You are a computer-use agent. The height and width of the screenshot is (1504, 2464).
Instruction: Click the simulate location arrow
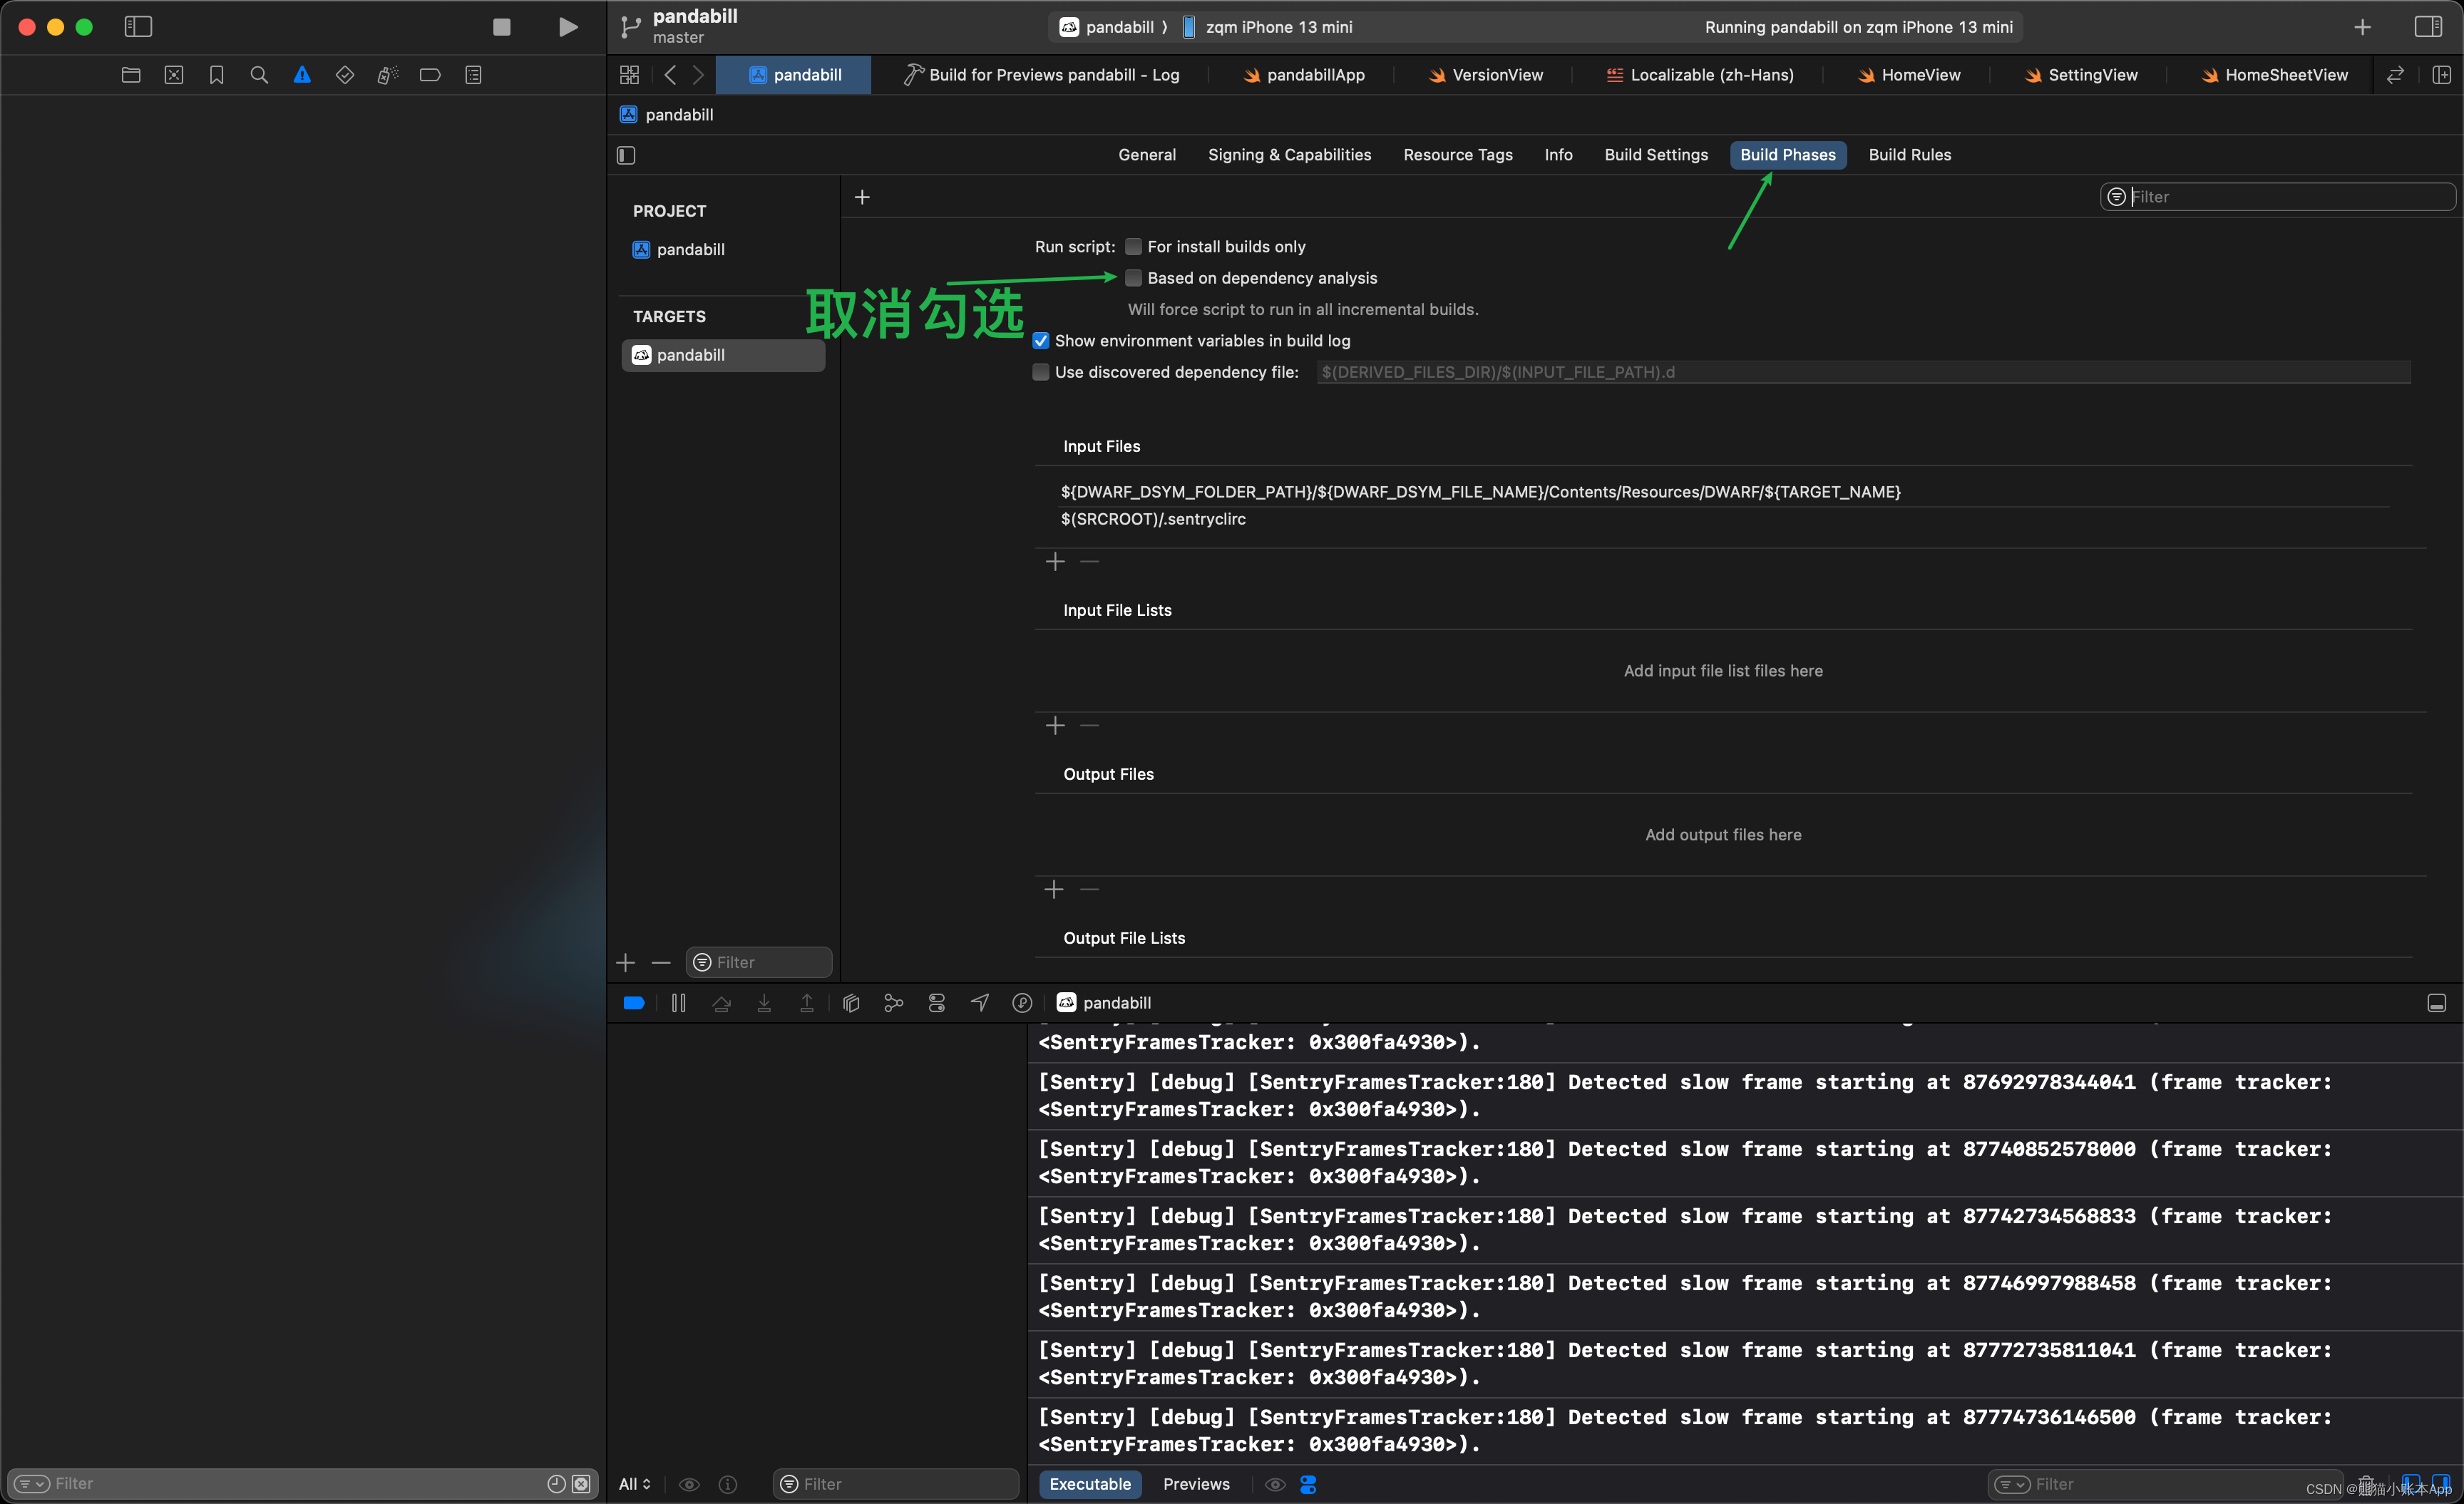[980, 1003]
